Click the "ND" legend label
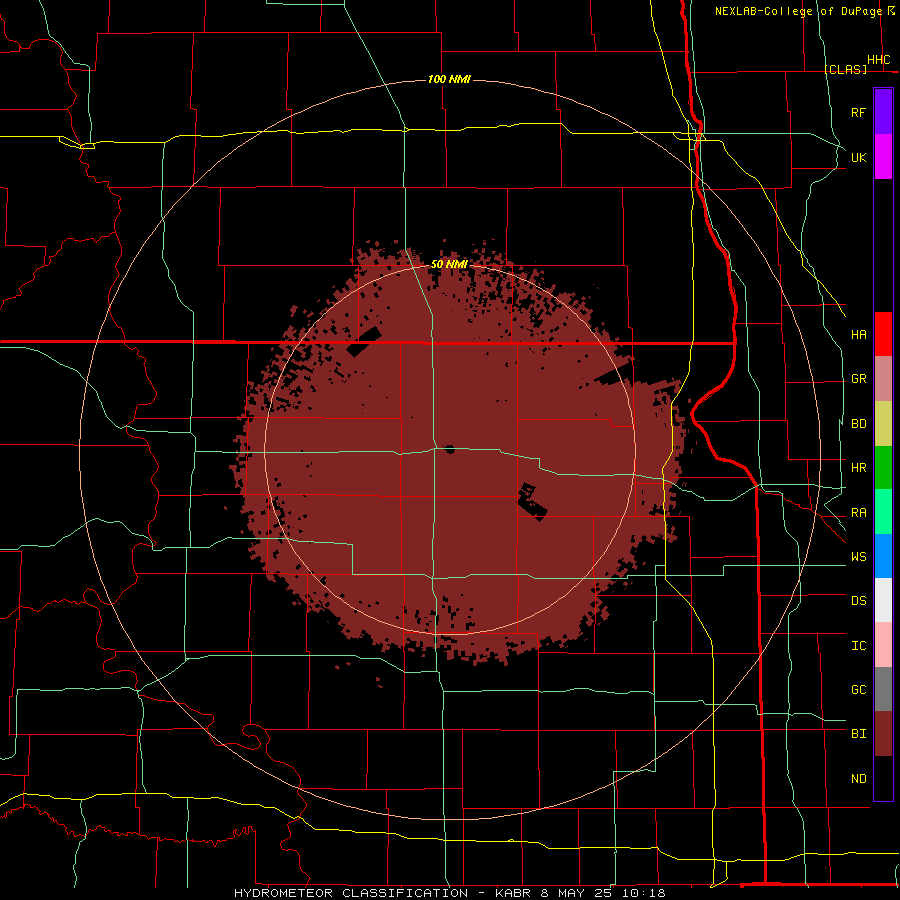The image size is (900, 900). [859, 779]
